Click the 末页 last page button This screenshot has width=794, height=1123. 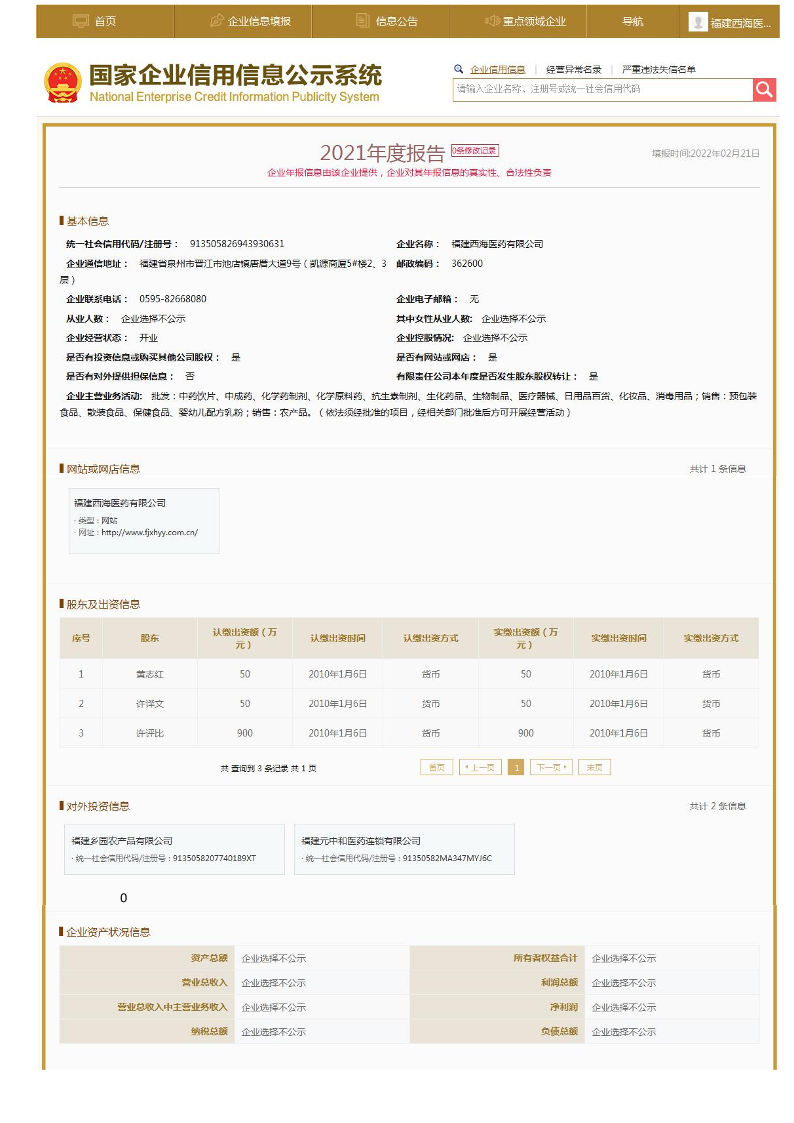coord(594,767)
